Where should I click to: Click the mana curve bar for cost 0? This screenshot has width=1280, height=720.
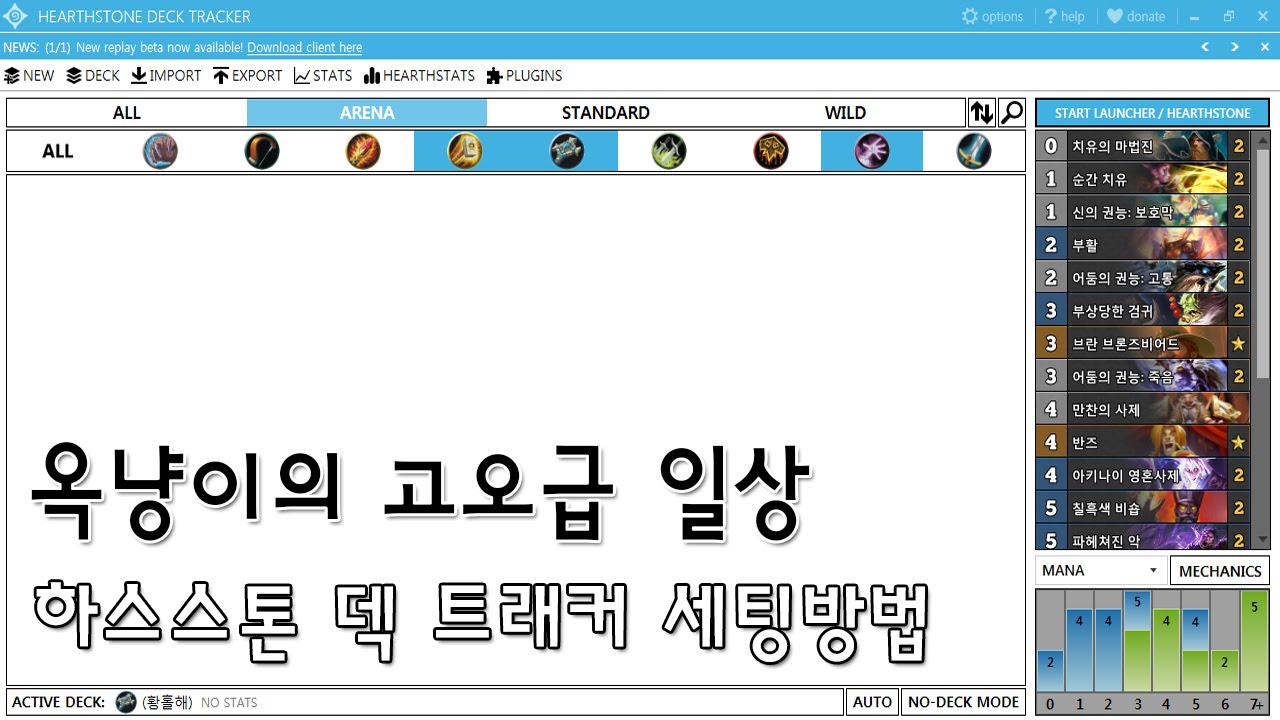pos(1050,671)
